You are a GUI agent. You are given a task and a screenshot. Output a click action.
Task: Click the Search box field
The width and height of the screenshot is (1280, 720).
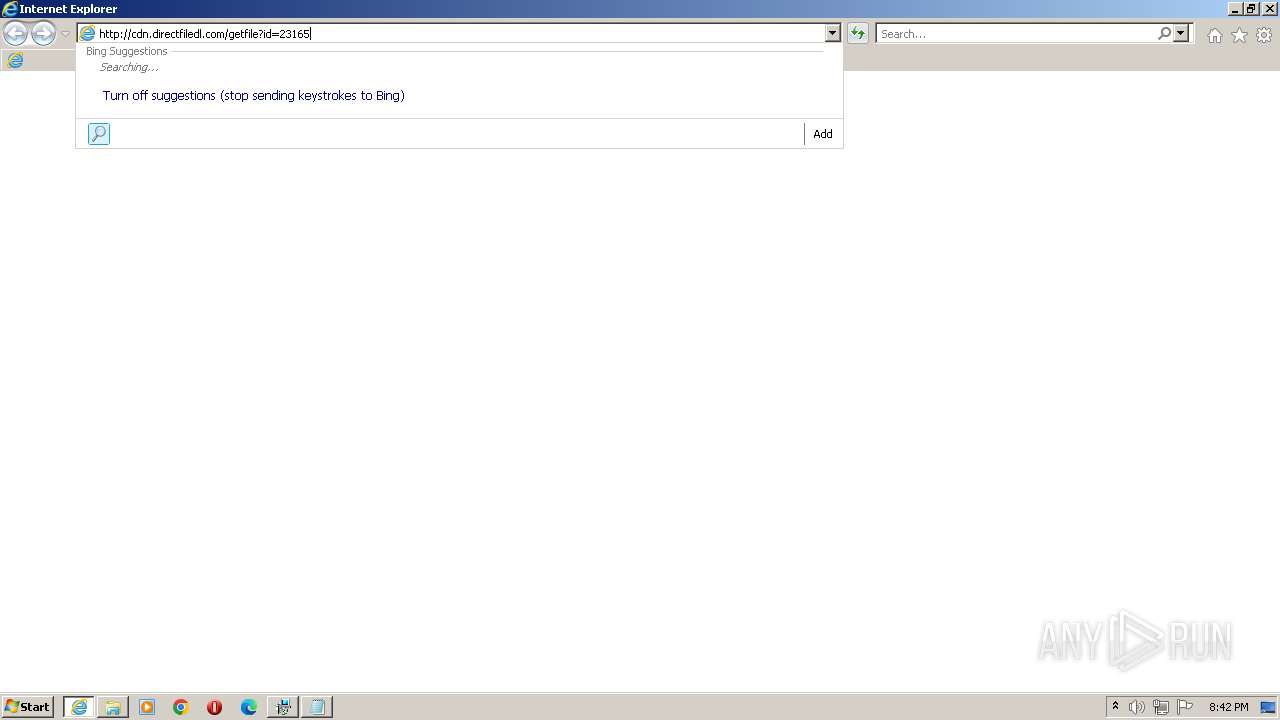pyautogui.click(x=1016, y=34)
